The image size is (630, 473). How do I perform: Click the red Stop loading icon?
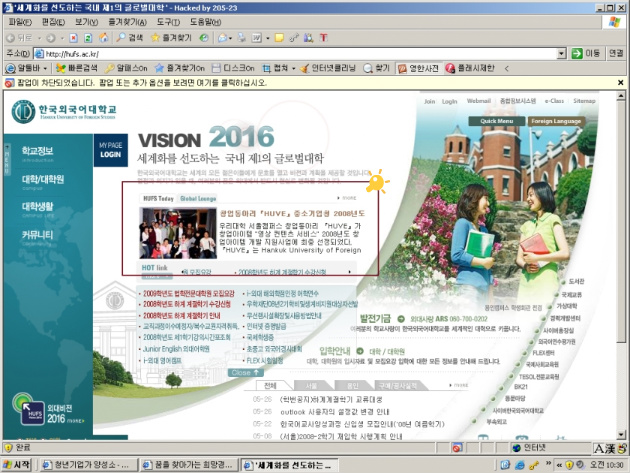pos(74,38)
